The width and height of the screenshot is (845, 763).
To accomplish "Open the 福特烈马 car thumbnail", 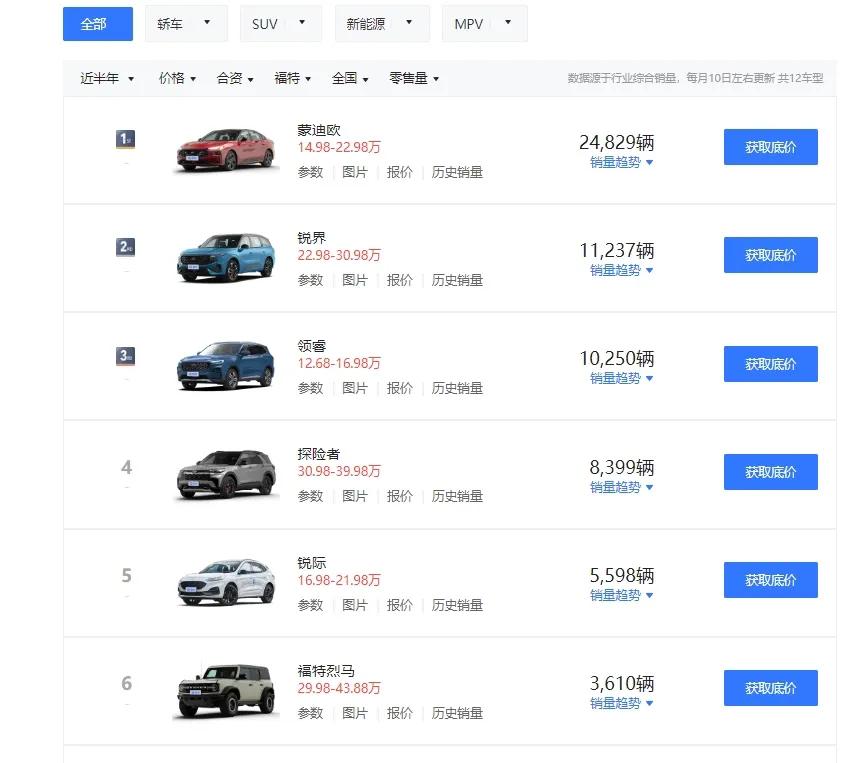I will click(x=226, y=691).
